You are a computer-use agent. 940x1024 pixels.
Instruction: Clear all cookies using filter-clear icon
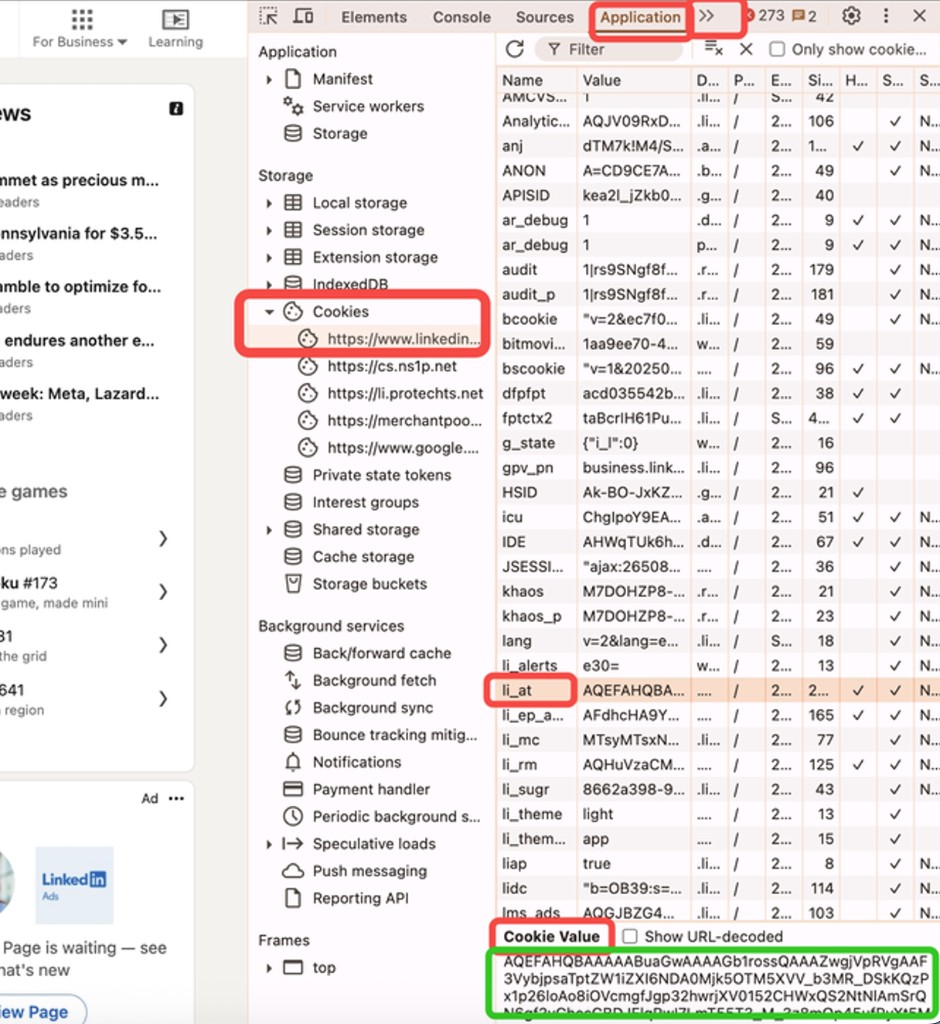(713, 49)
